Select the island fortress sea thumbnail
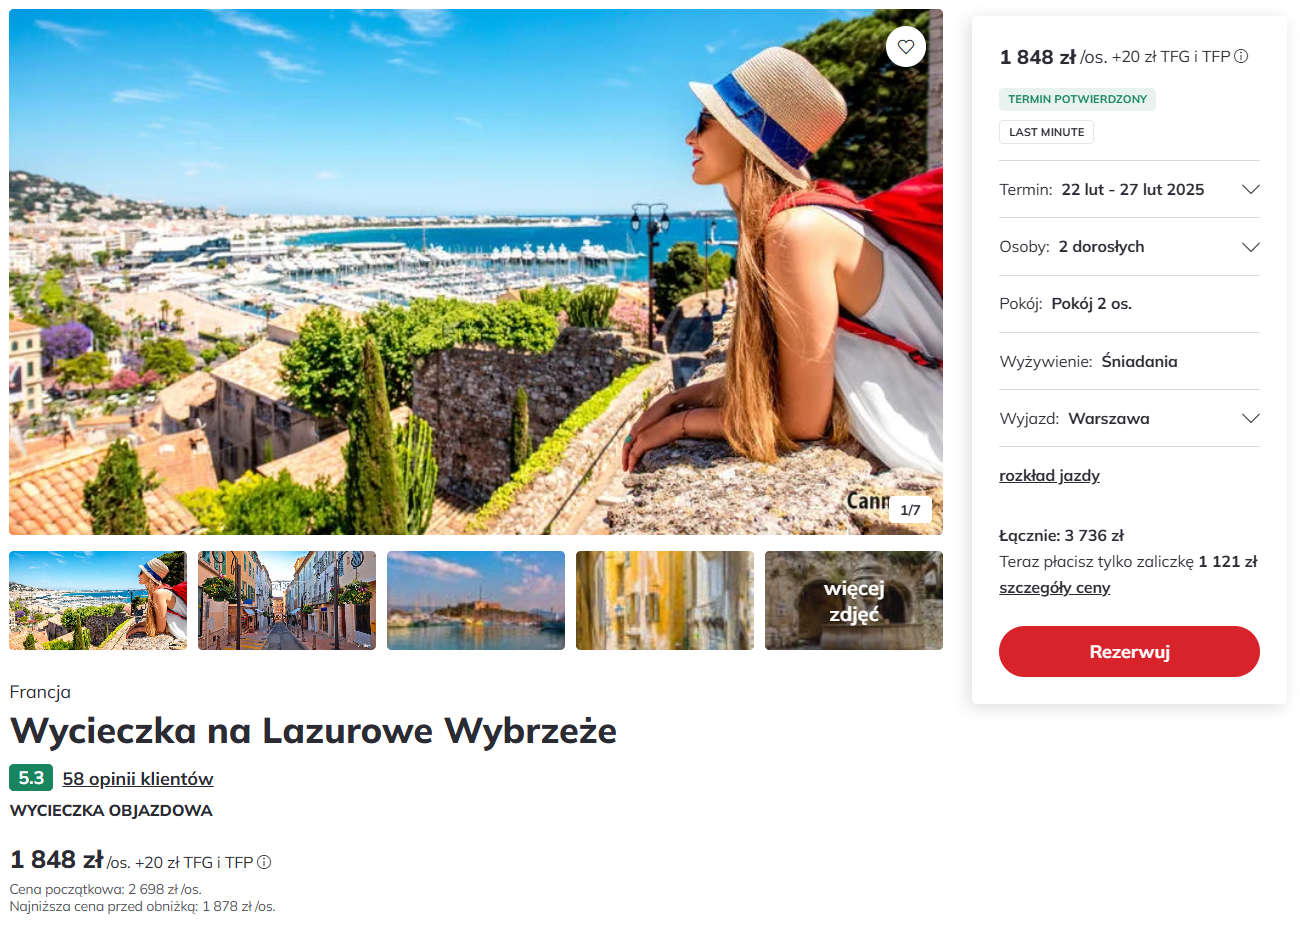This screenshot has height=927, width=1300. coord(476,600)
